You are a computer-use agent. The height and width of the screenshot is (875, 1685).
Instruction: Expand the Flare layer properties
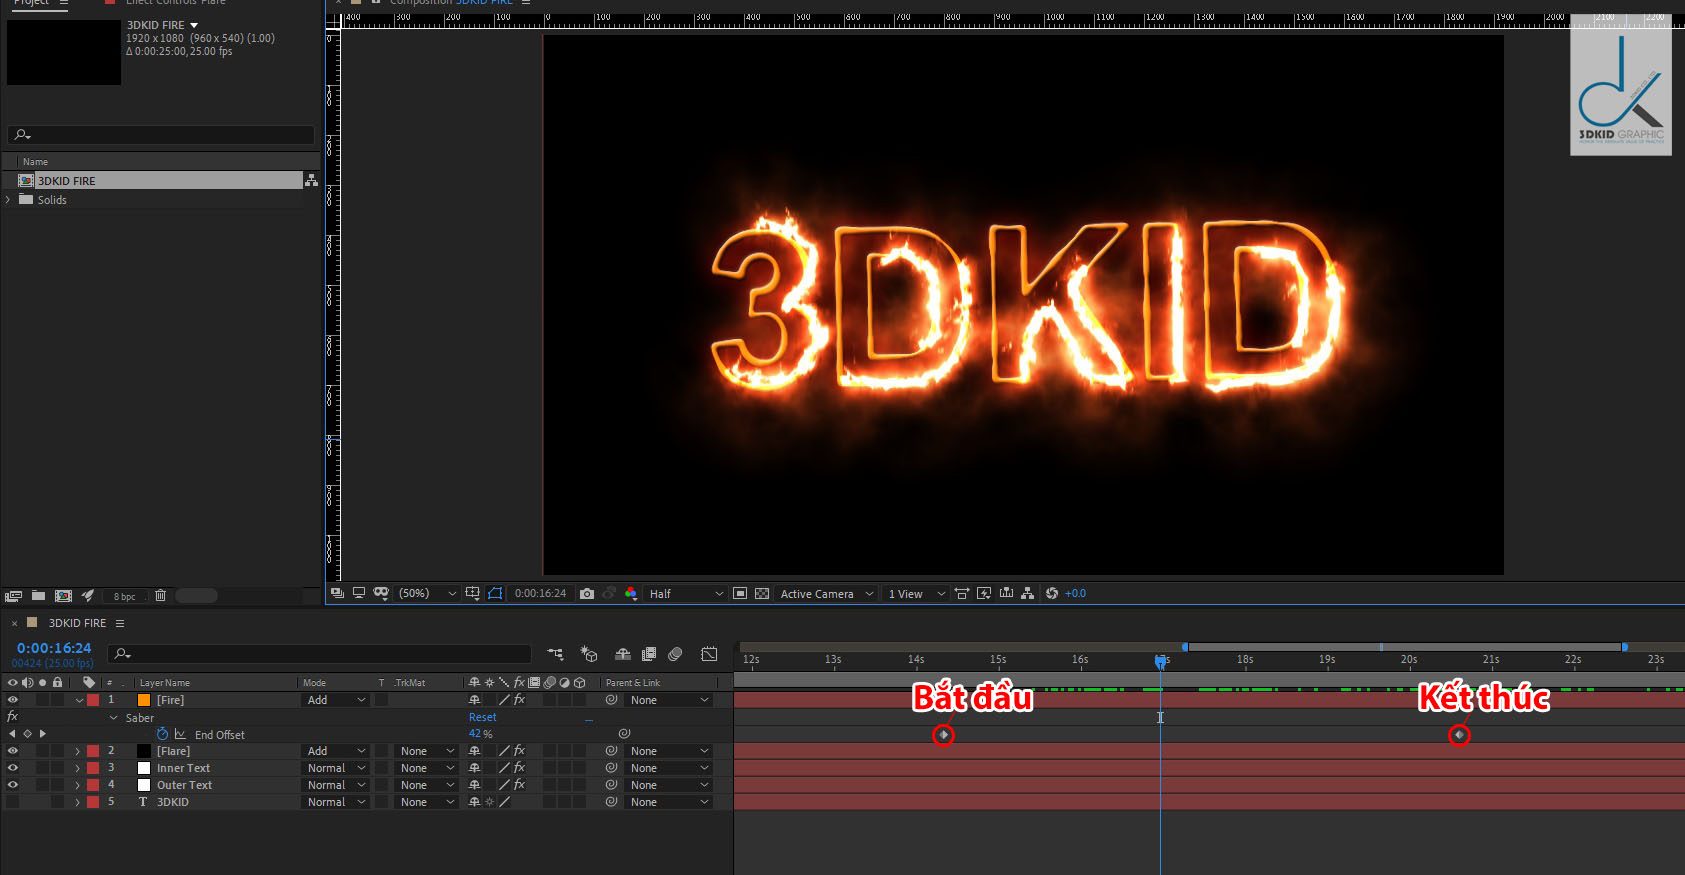coord(78,751)
